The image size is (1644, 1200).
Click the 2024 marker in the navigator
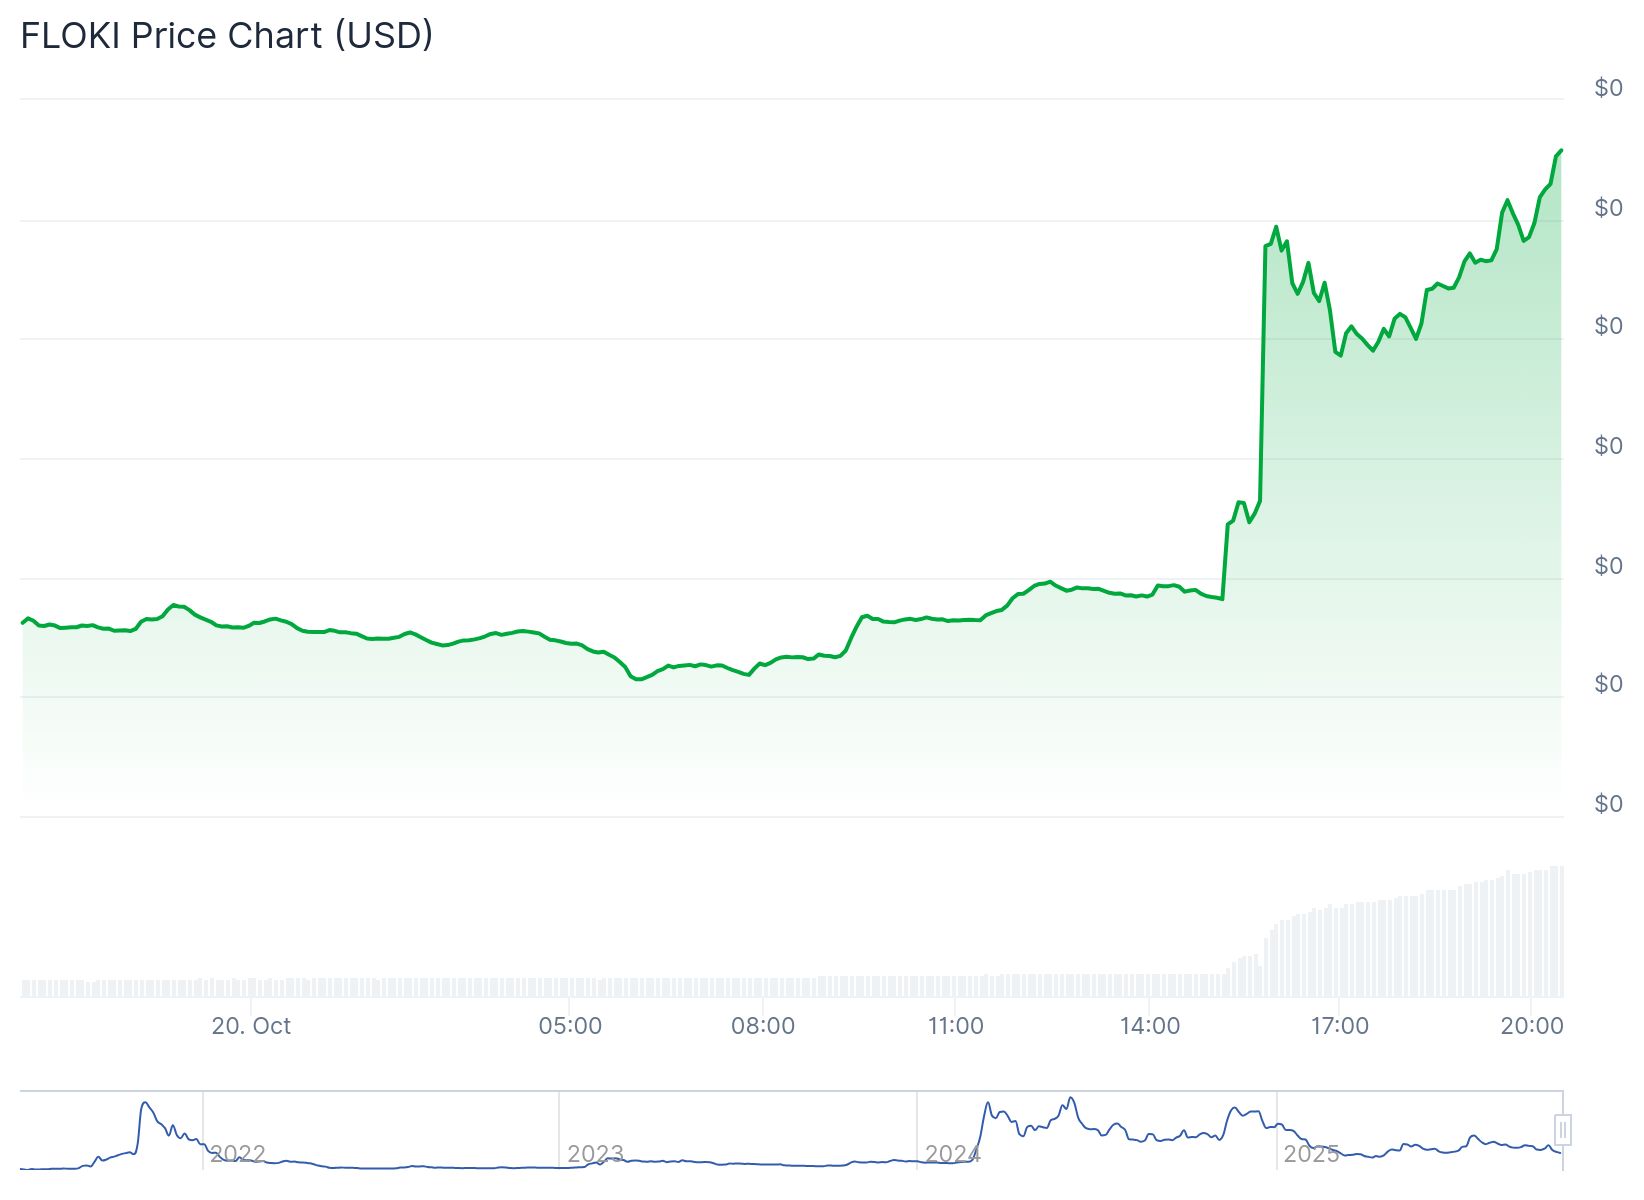tap(953, 1154)
